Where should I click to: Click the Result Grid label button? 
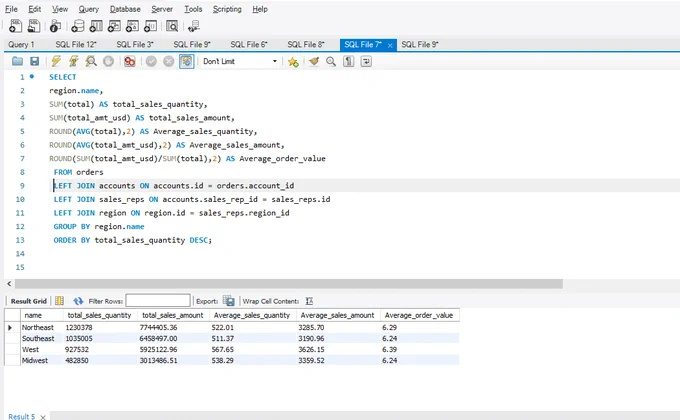click(29, 301)
